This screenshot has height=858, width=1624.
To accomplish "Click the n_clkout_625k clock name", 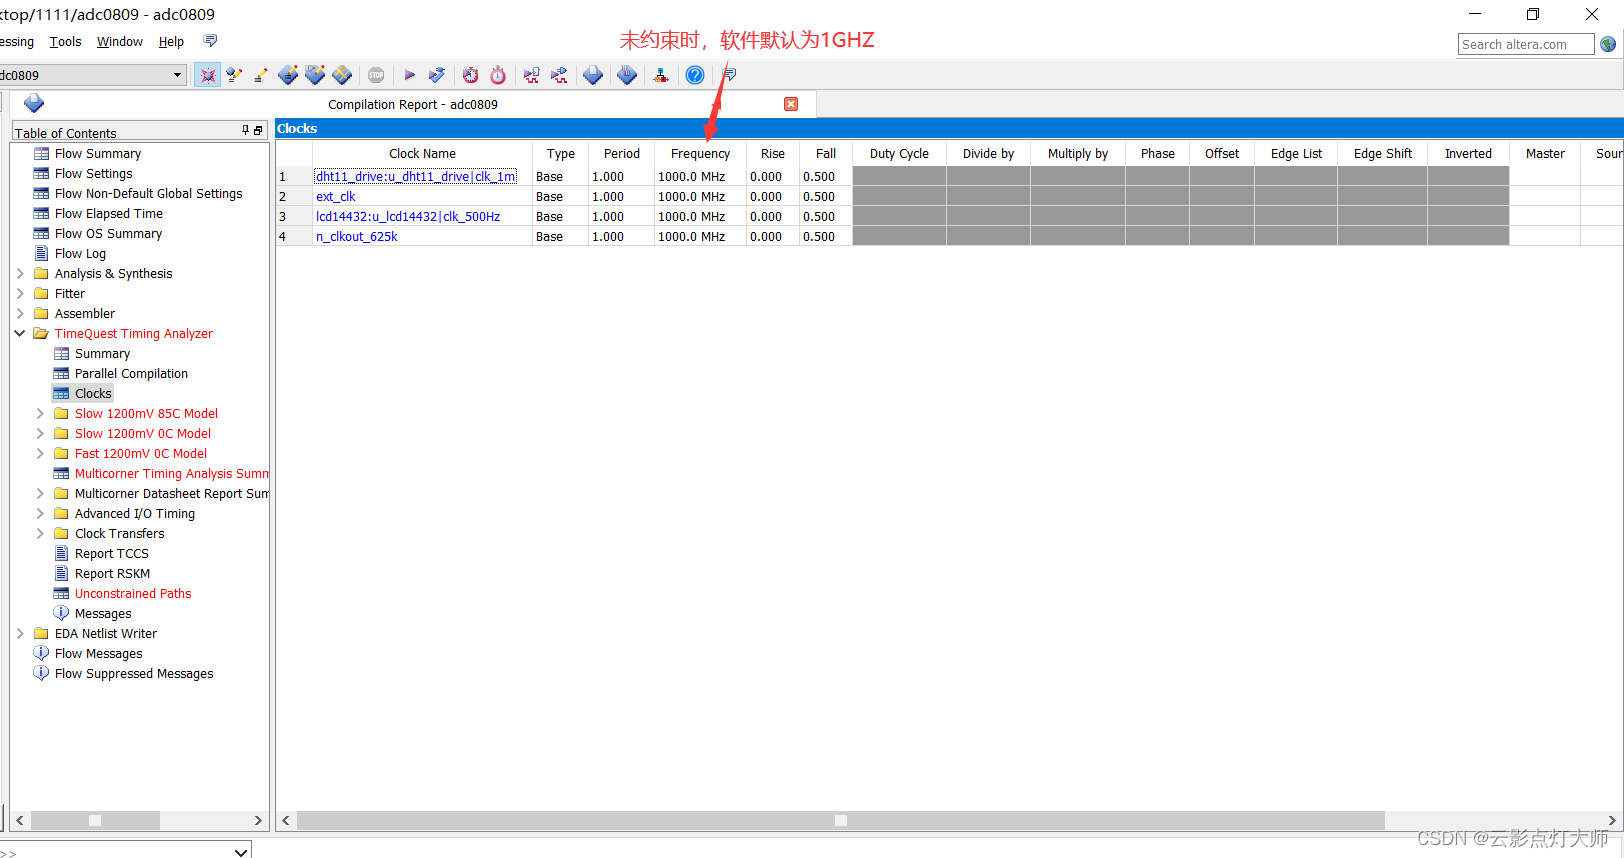I will tap(357, 236).
